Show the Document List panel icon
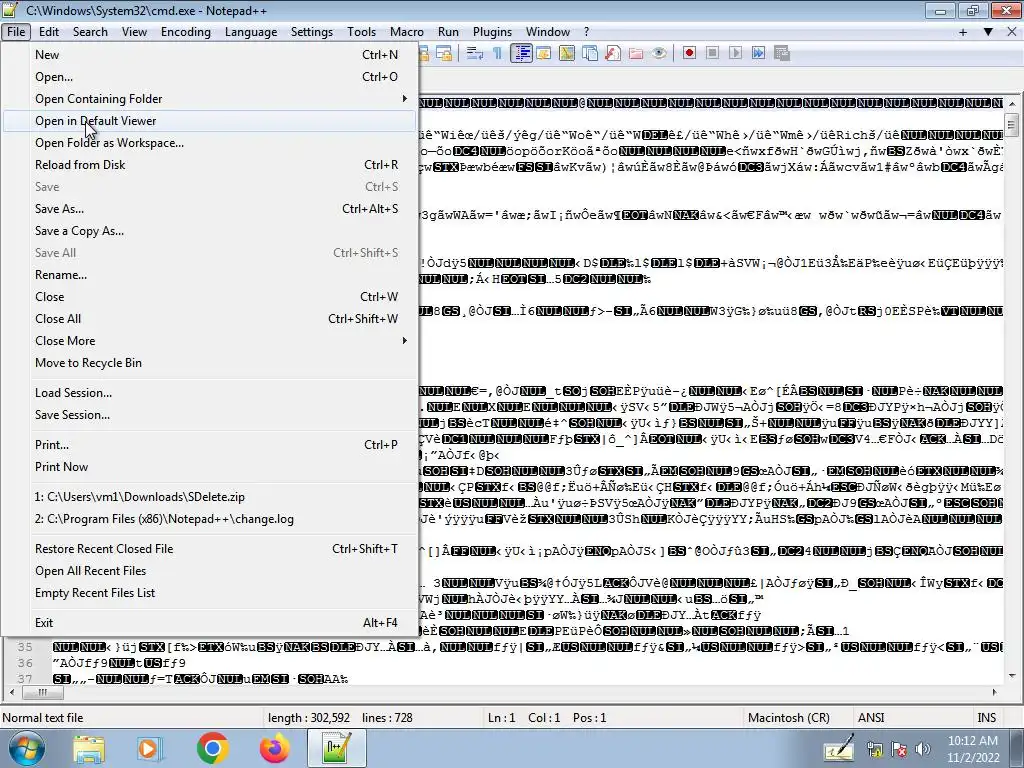 (590, 53)
